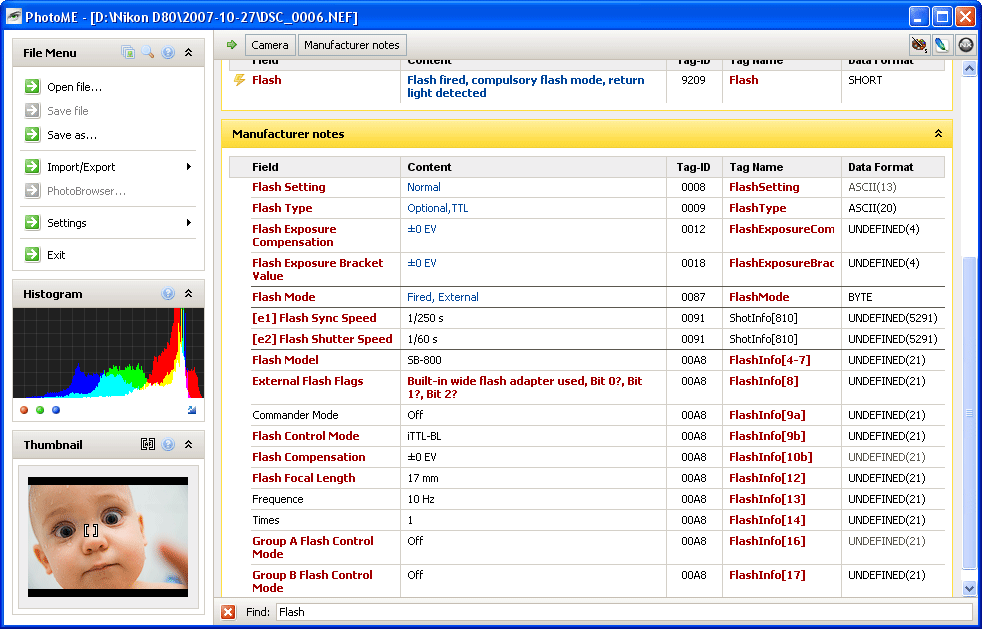Select the External Flash Flags field
The height and width of the screenshot is (629, 982).
click(308, 381)
